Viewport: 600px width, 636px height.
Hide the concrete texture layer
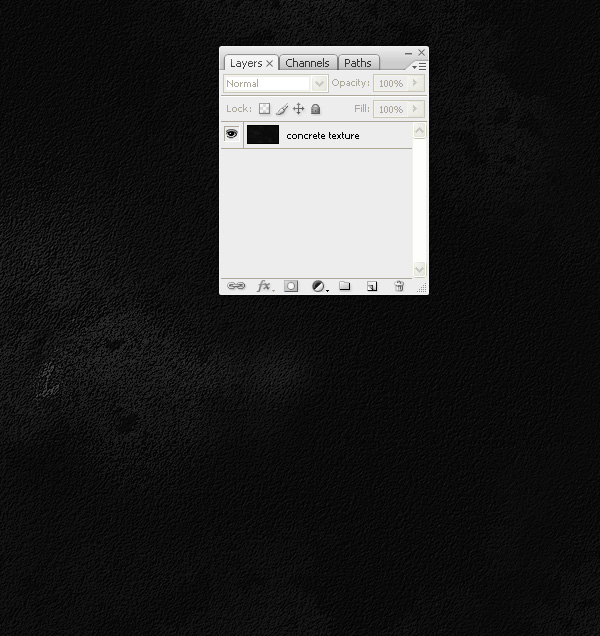(x=232, y=134)
